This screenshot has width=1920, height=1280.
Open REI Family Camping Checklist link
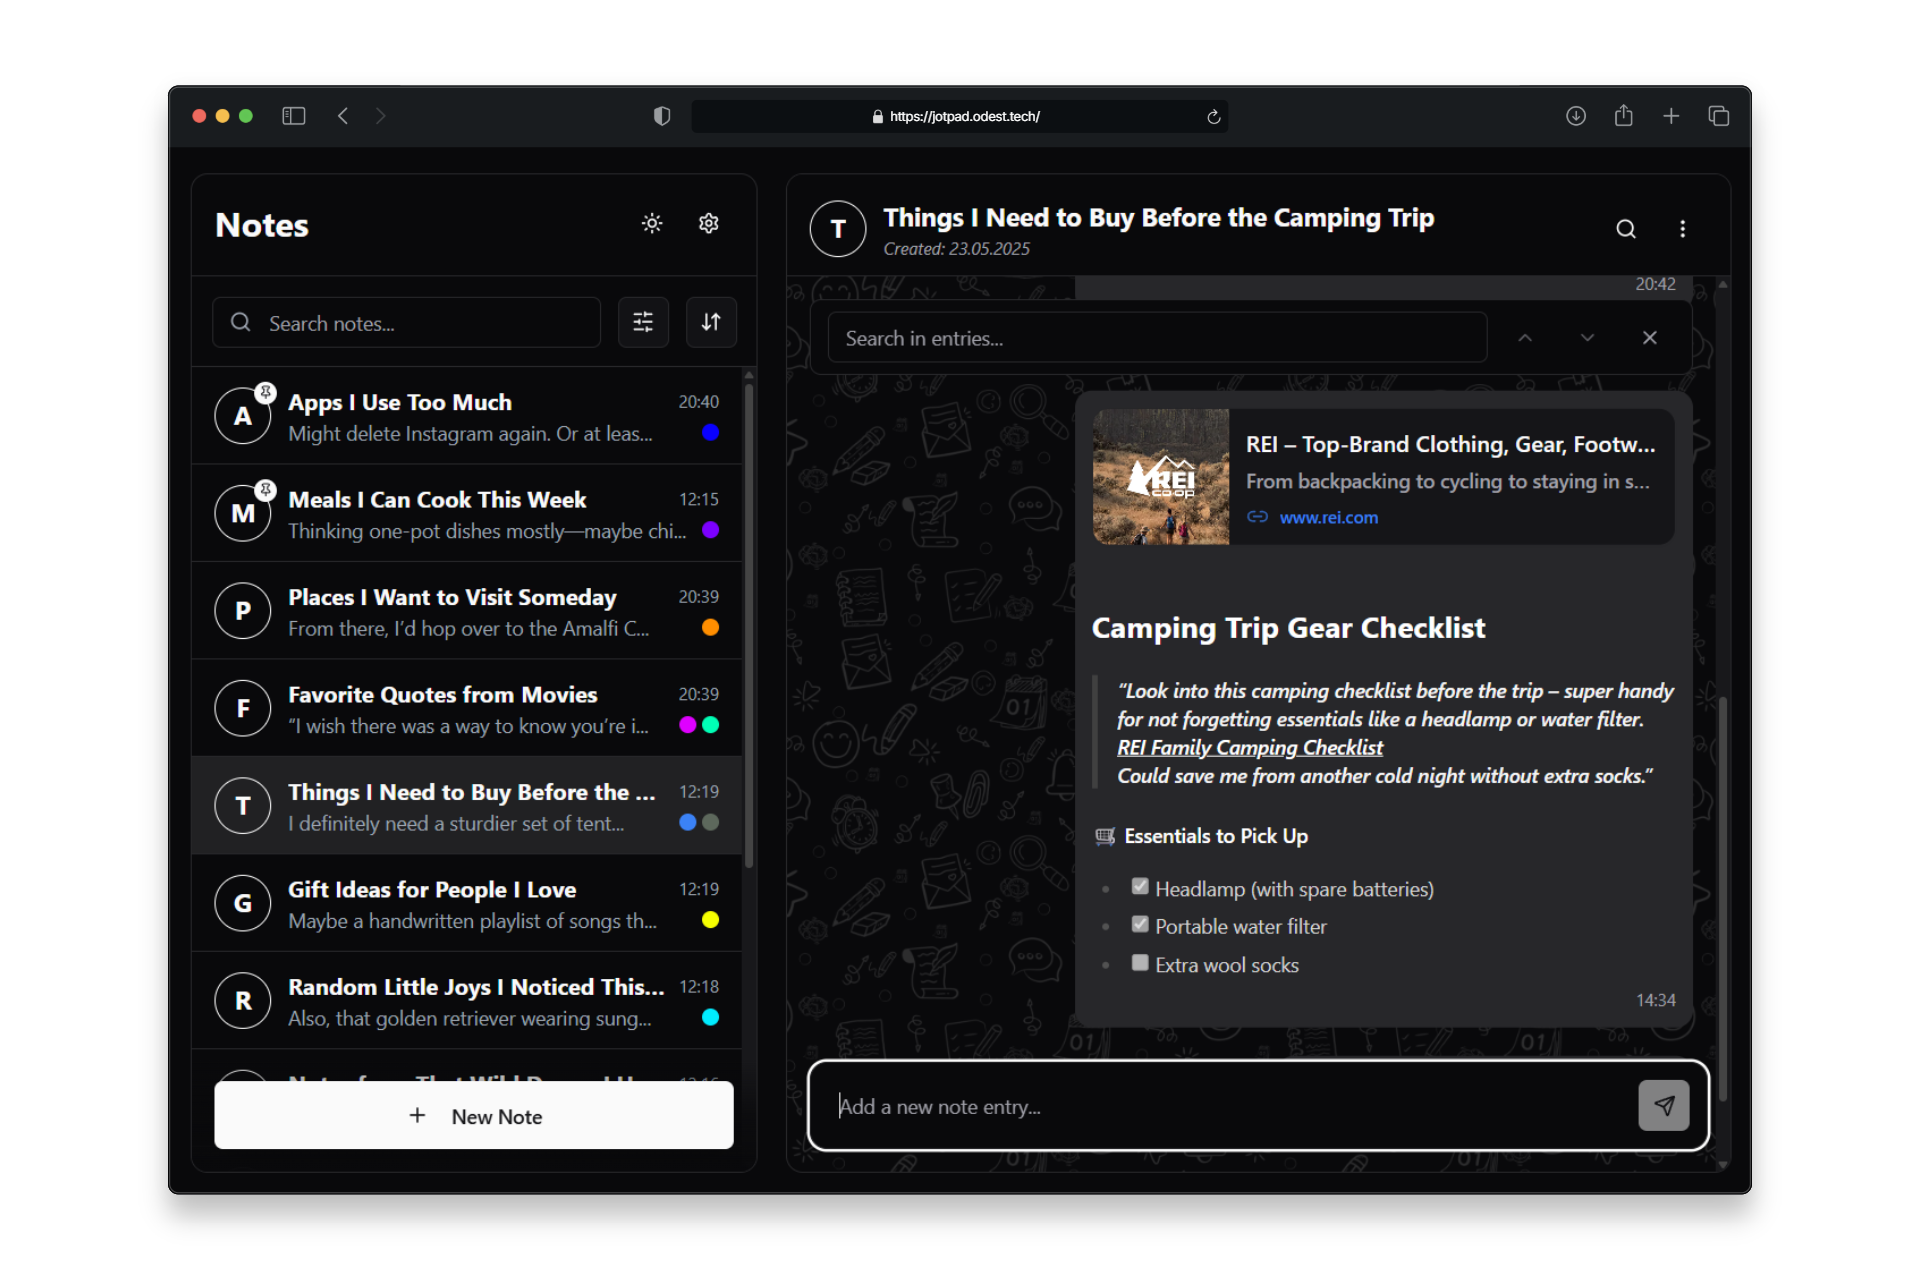[1250, 748]
